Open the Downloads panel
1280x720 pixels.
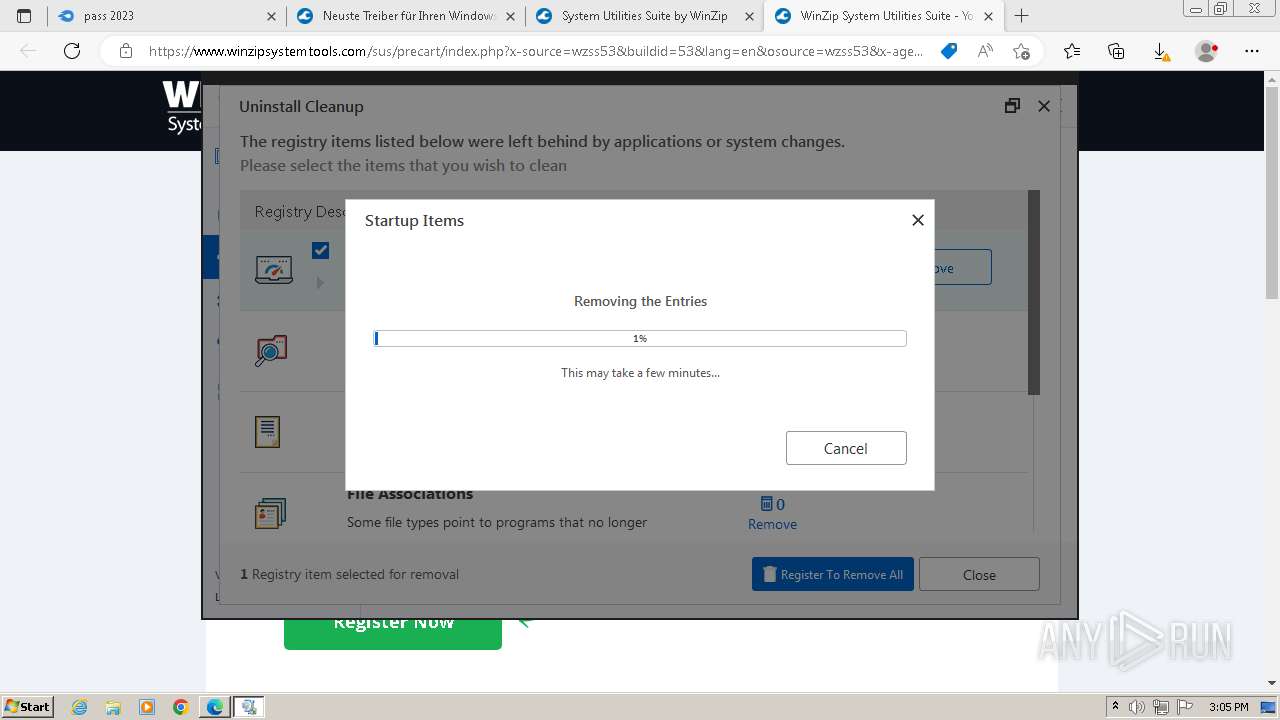pos(1161,51)
